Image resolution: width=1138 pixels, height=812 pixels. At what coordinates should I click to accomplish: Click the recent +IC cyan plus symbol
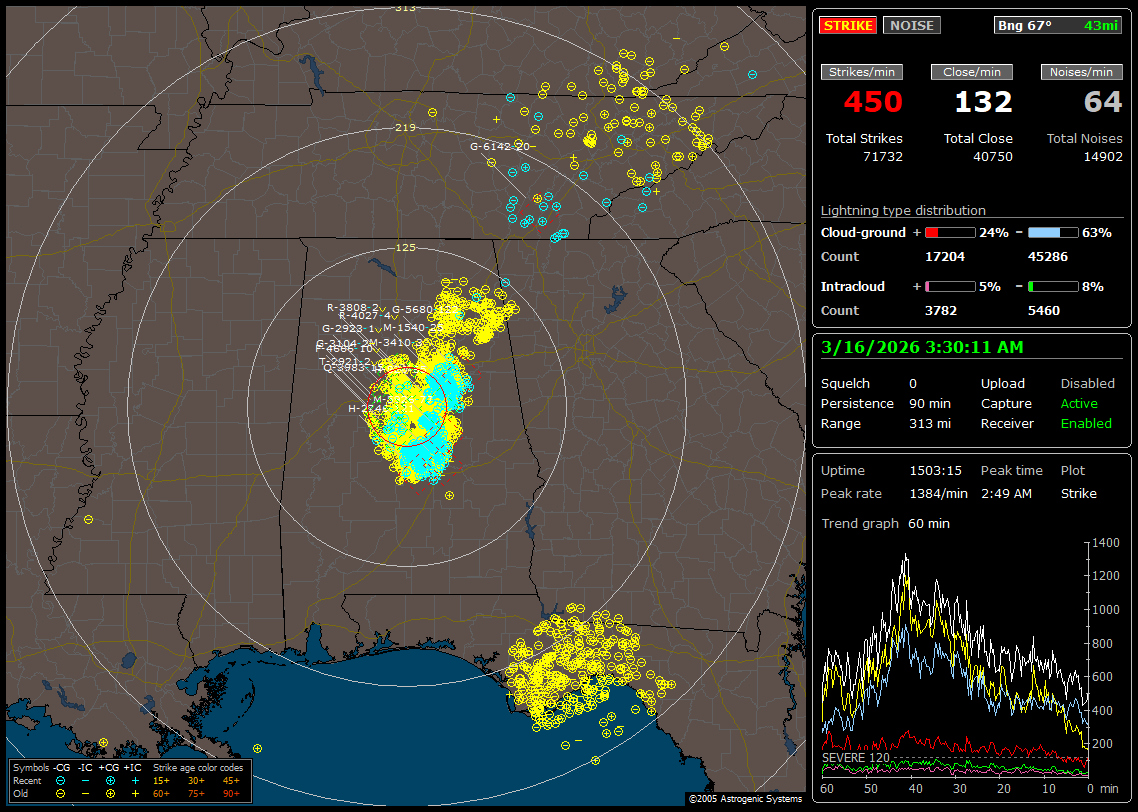click(135, 780)
